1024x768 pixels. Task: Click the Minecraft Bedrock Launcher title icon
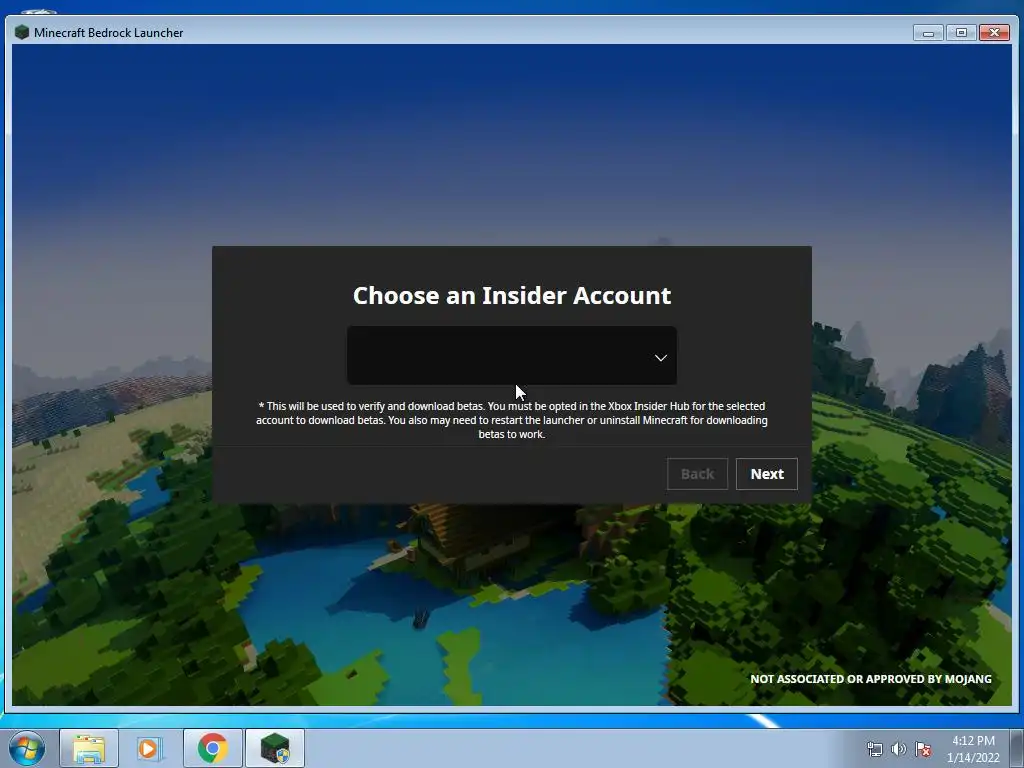[22, 32]
